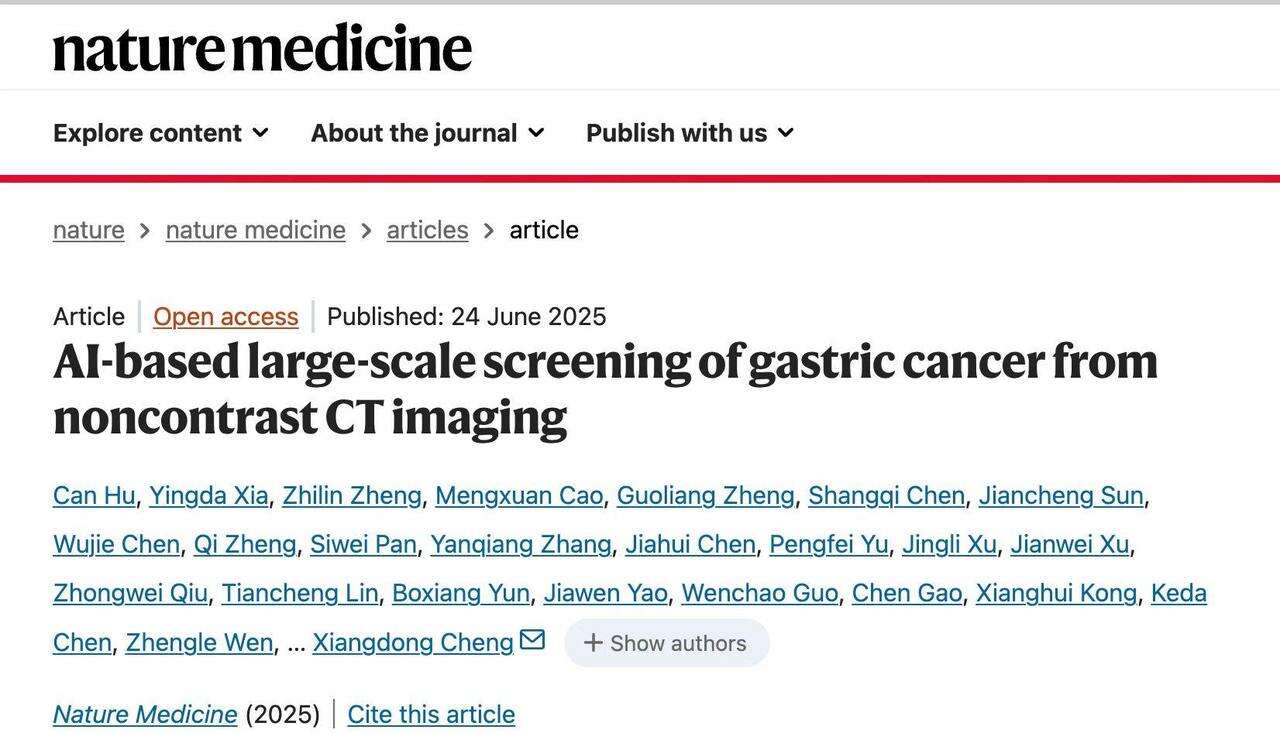Click author Xiangdong Cheng's name
The image size is (1280, 733).
(x=413, y=643)
